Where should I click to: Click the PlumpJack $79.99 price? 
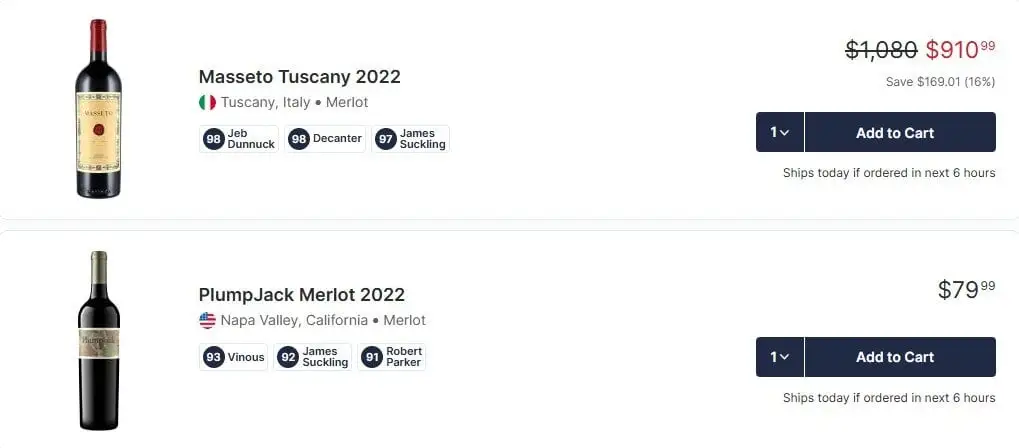pyautogui.click(x=966, y=290)
